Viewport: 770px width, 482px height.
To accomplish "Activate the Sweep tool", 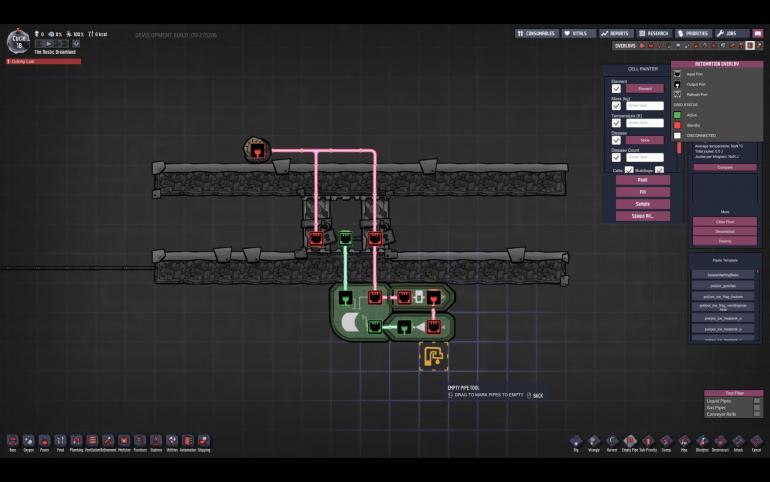I will point(666,441).
